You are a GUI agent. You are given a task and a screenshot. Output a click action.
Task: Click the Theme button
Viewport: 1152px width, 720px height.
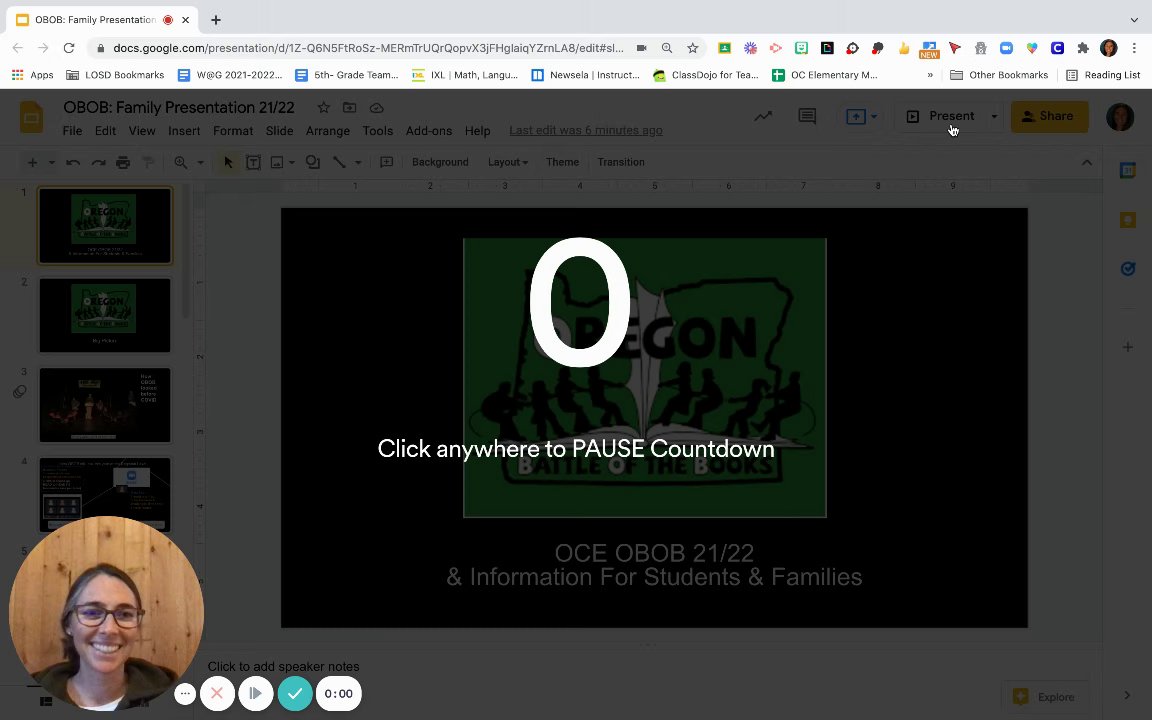click(x=562, y=162)
